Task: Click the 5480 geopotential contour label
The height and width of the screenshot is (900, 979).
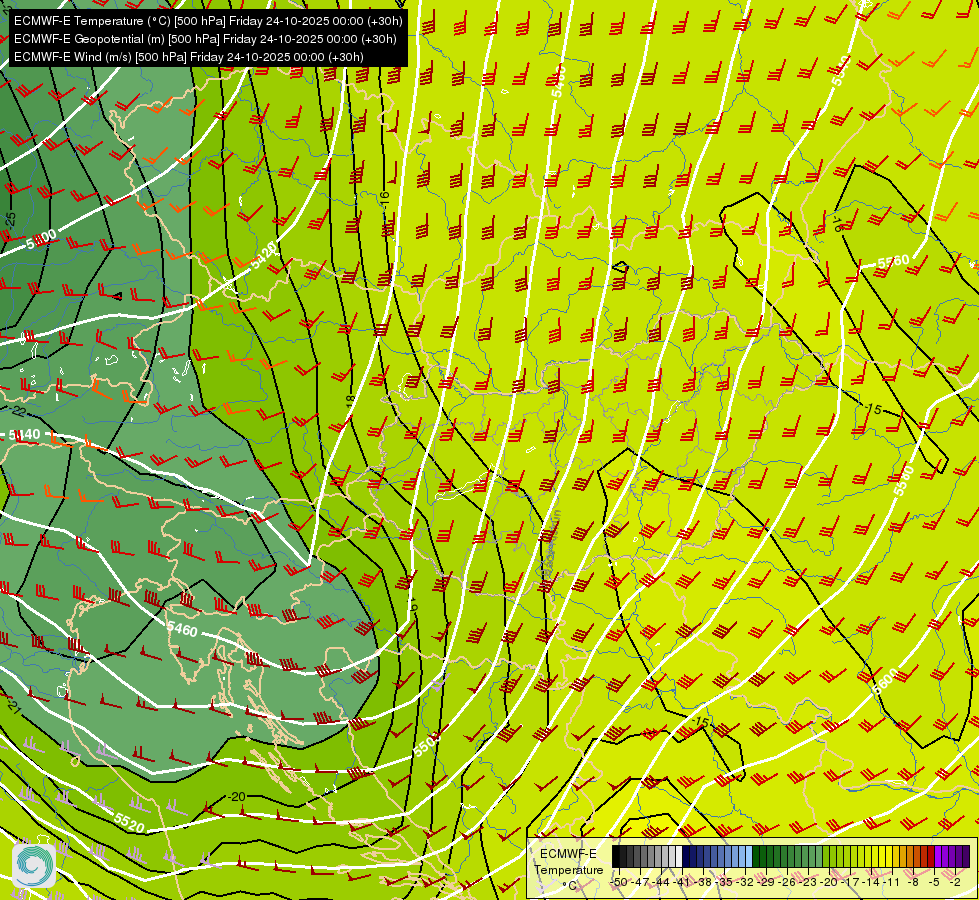Action: (559, 81)
